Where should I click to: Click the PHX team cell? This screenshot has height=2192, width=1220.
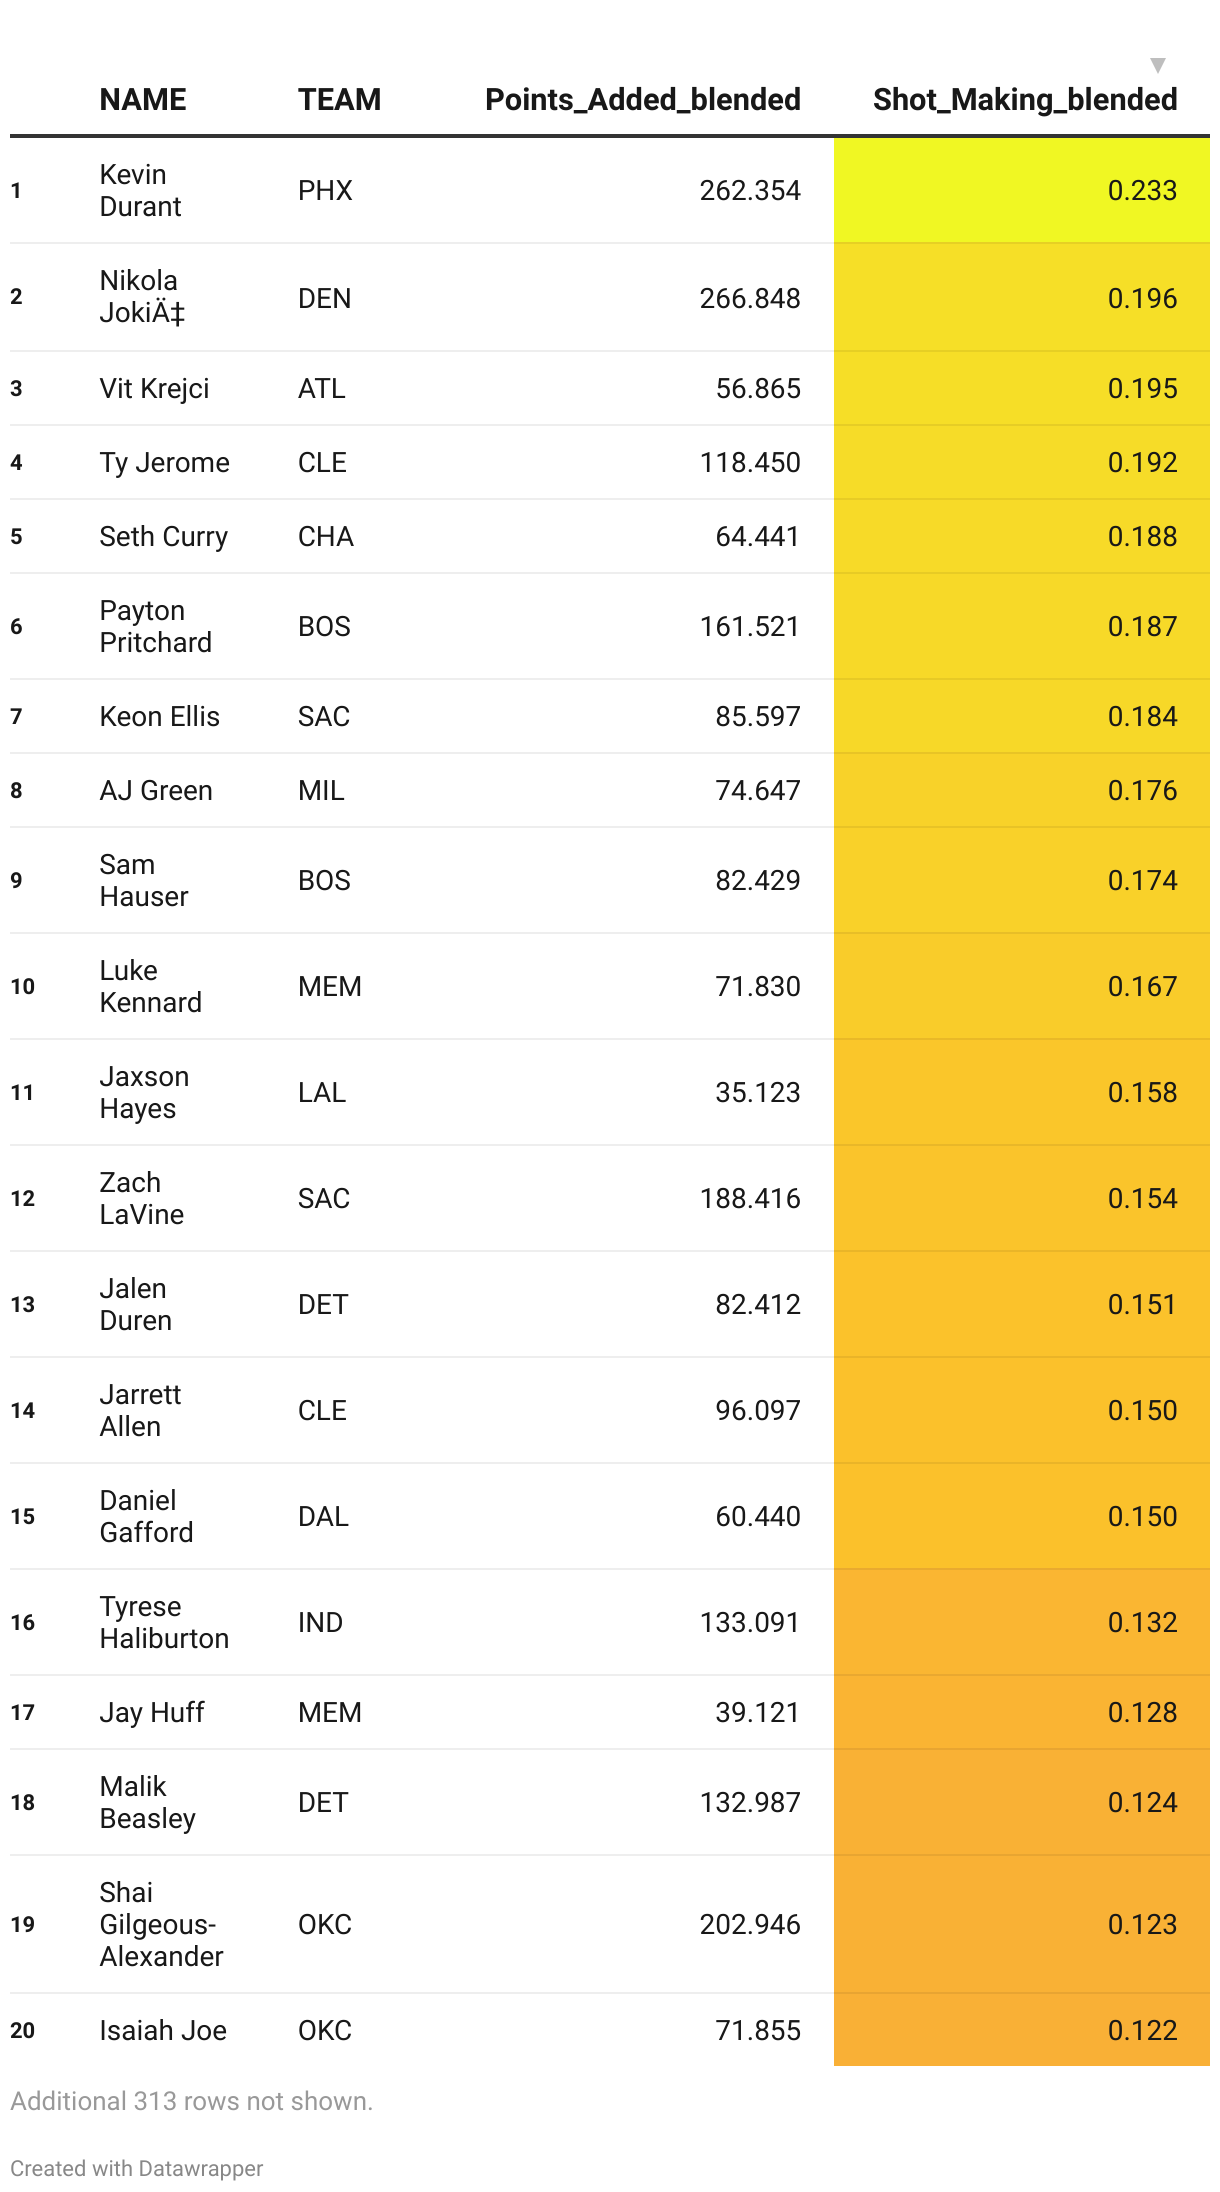click(x=325, y=190)
